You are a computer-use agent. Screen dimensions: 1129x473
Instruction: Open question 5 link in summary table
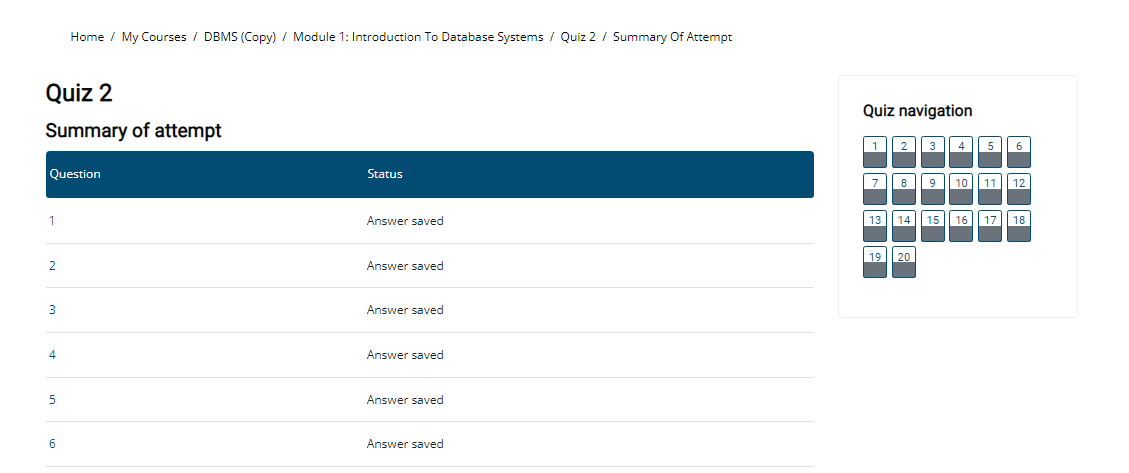click(52, 400)
